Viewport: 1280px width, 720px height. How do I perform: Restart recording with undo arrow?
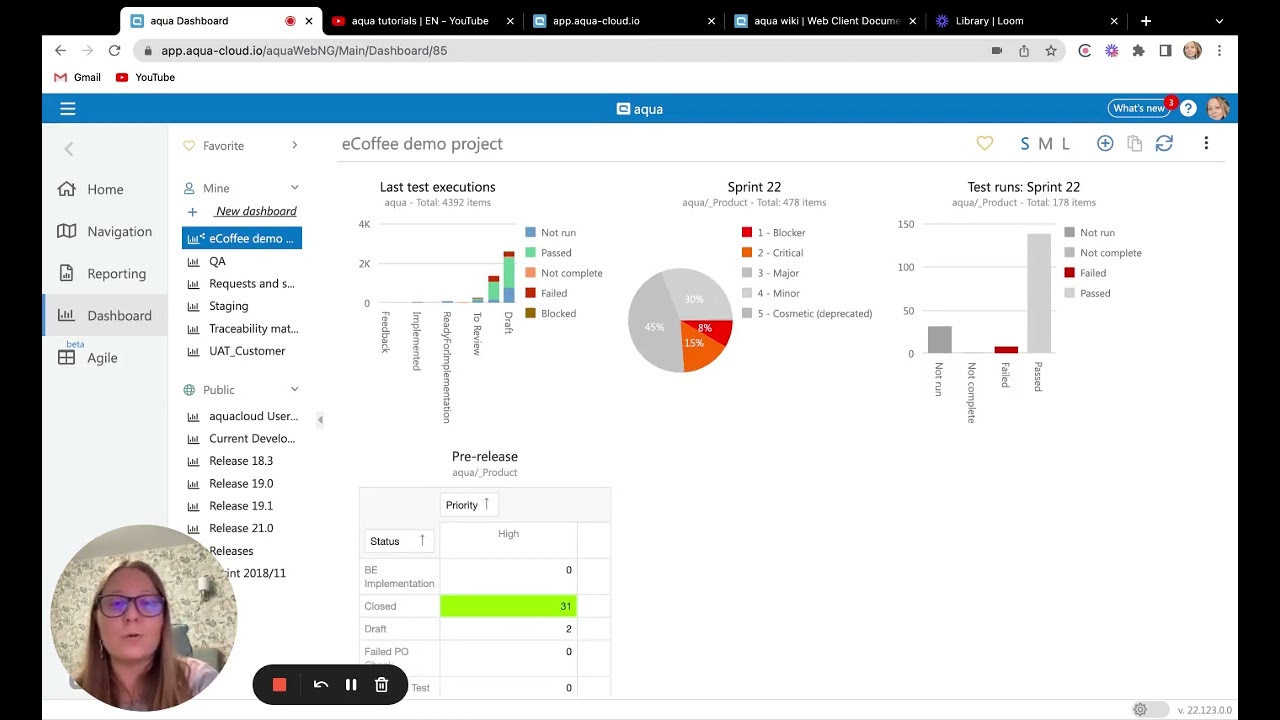point(321,685)
